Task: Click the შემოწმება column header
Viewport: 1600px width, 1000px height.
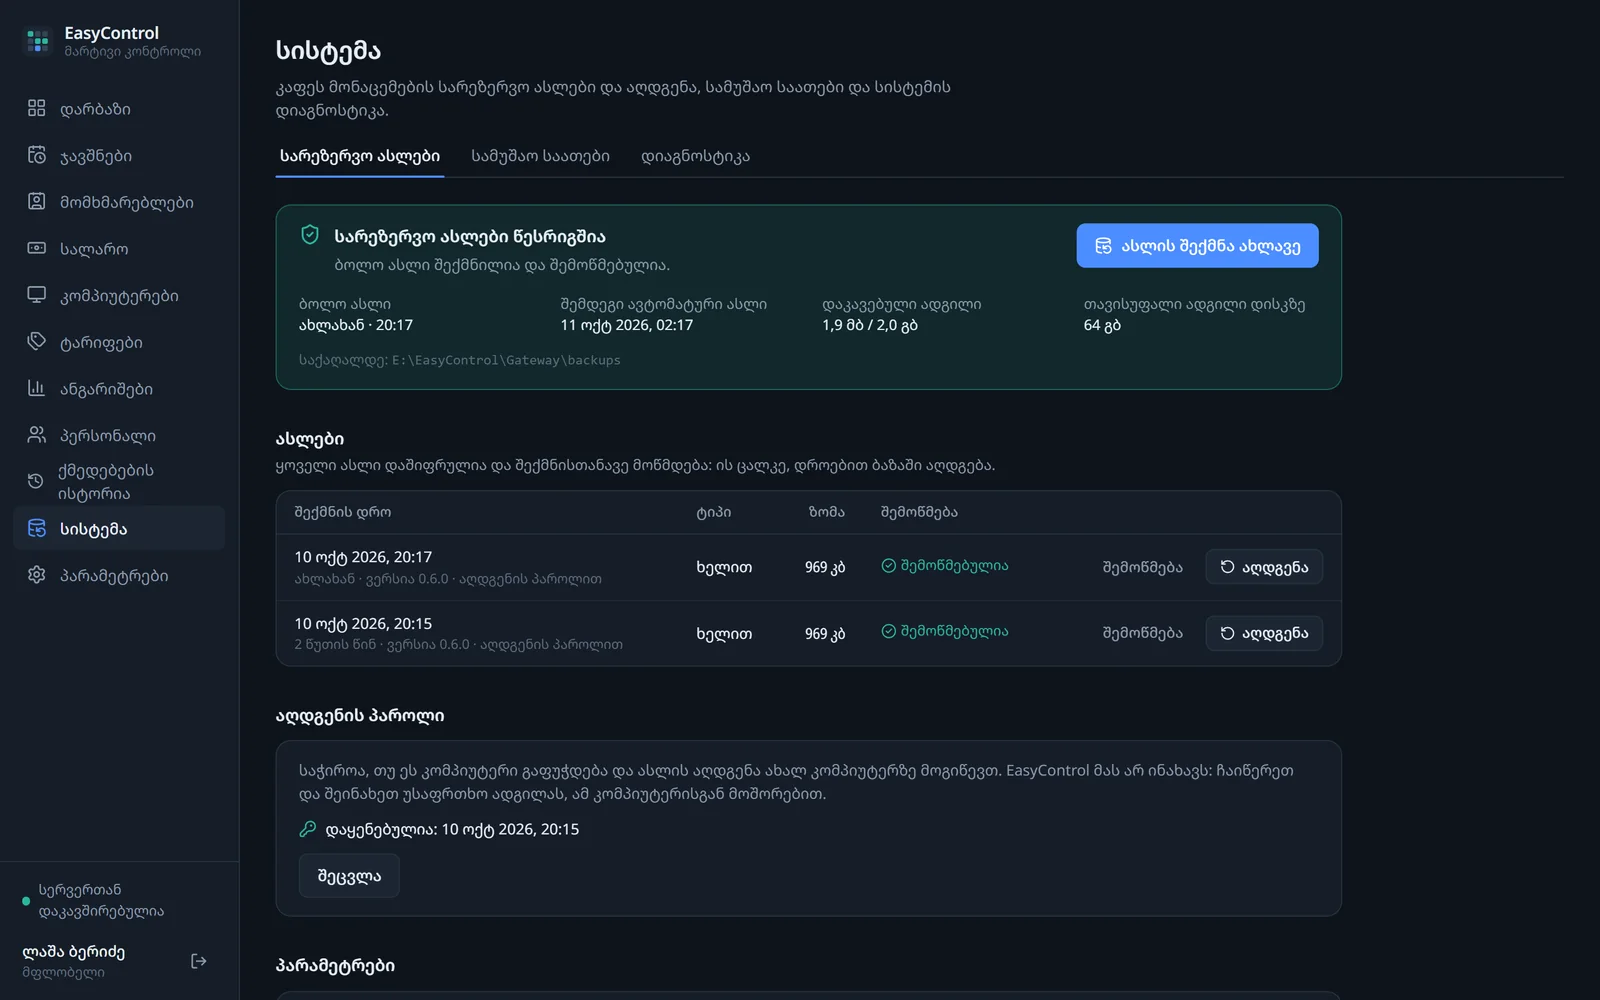Action: (x=919, y=512)
